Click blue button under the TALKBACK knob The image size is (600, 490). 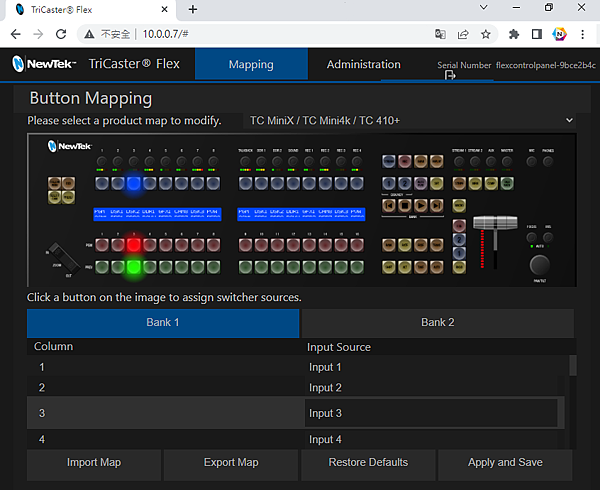pyautogui.click(x=245, y=184)
